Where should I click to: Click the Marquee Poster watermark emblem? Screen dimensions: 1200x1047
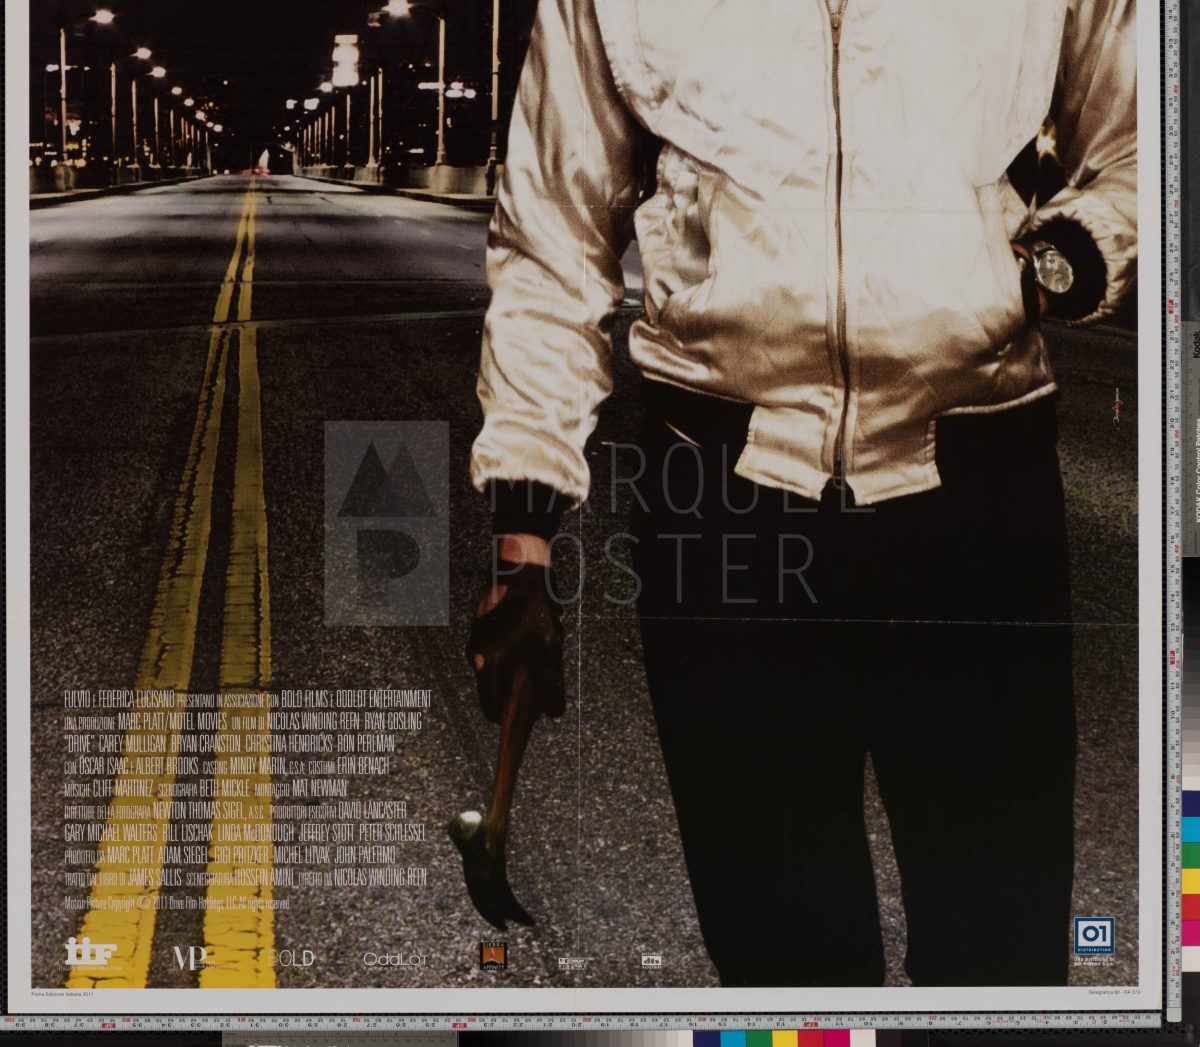(386, 523)
